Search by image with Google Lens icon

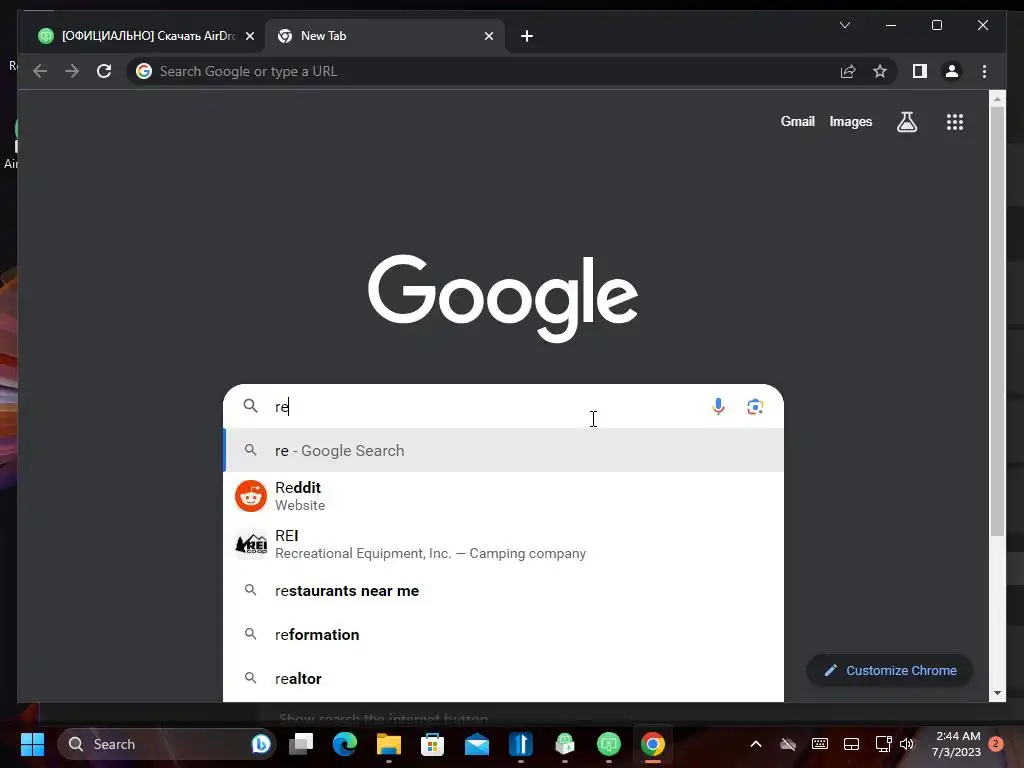pyautogui.click(x=755, y=406)
